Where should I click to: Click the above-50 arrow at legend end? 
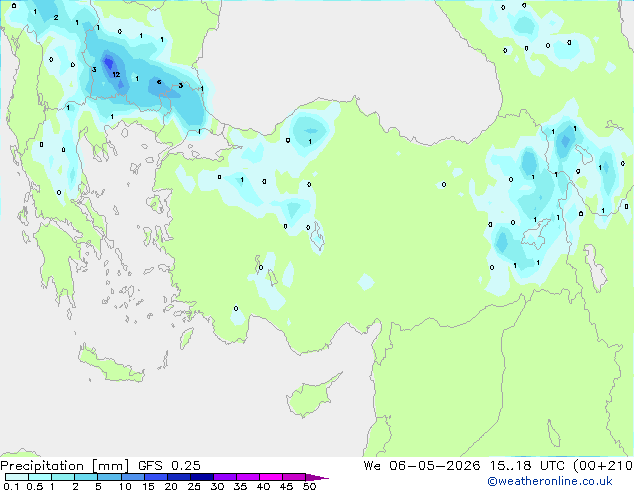pyautogui.click(x=317, y=477)
